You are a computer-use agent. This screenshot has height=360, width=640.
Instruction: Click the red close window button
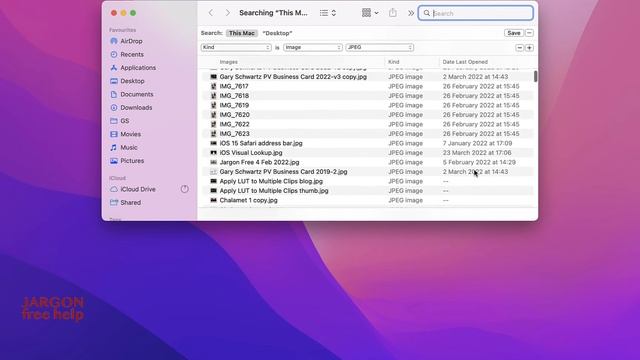point(114,13)
